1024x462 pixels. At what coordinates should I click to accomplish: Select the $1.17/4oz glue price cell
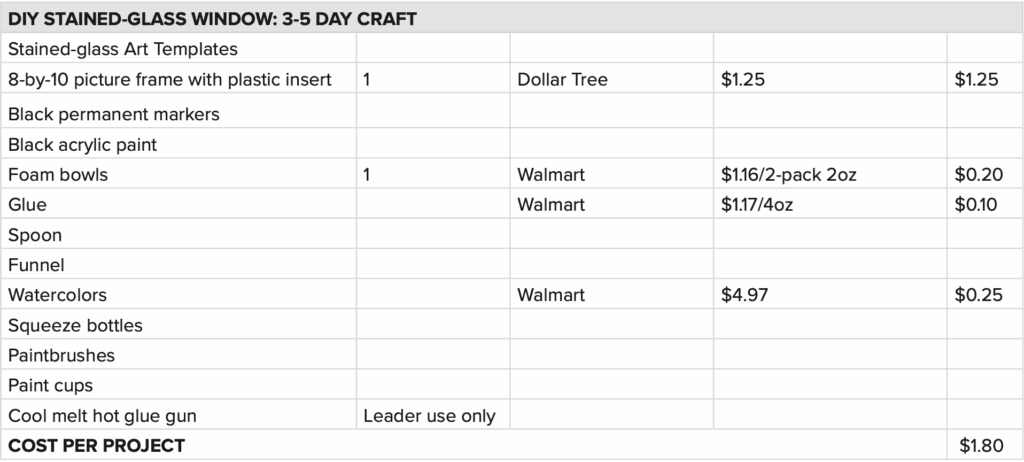[x=758, y=205]
